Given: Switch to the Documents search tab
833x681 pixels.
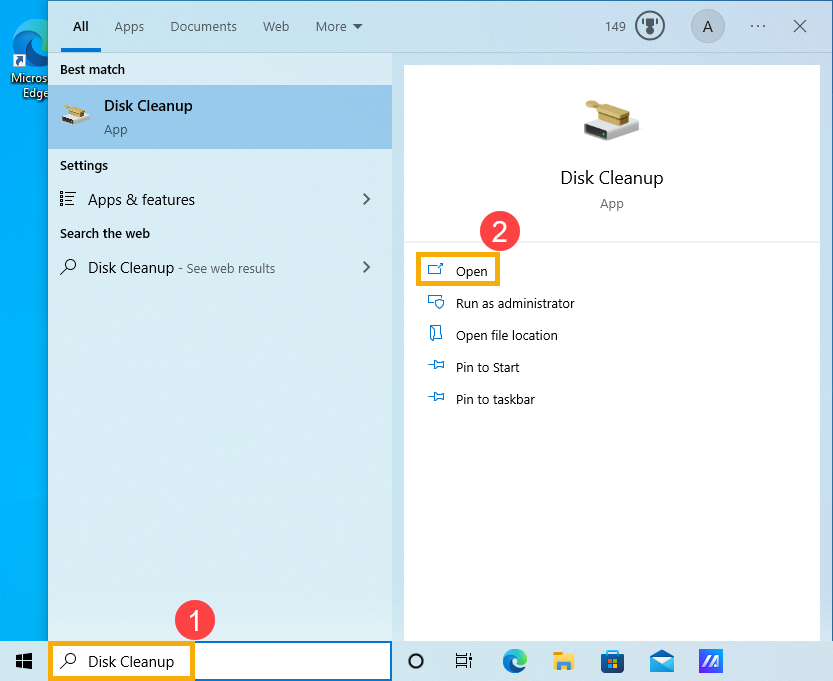Looking at the screenshot, I should click(203, 26).
